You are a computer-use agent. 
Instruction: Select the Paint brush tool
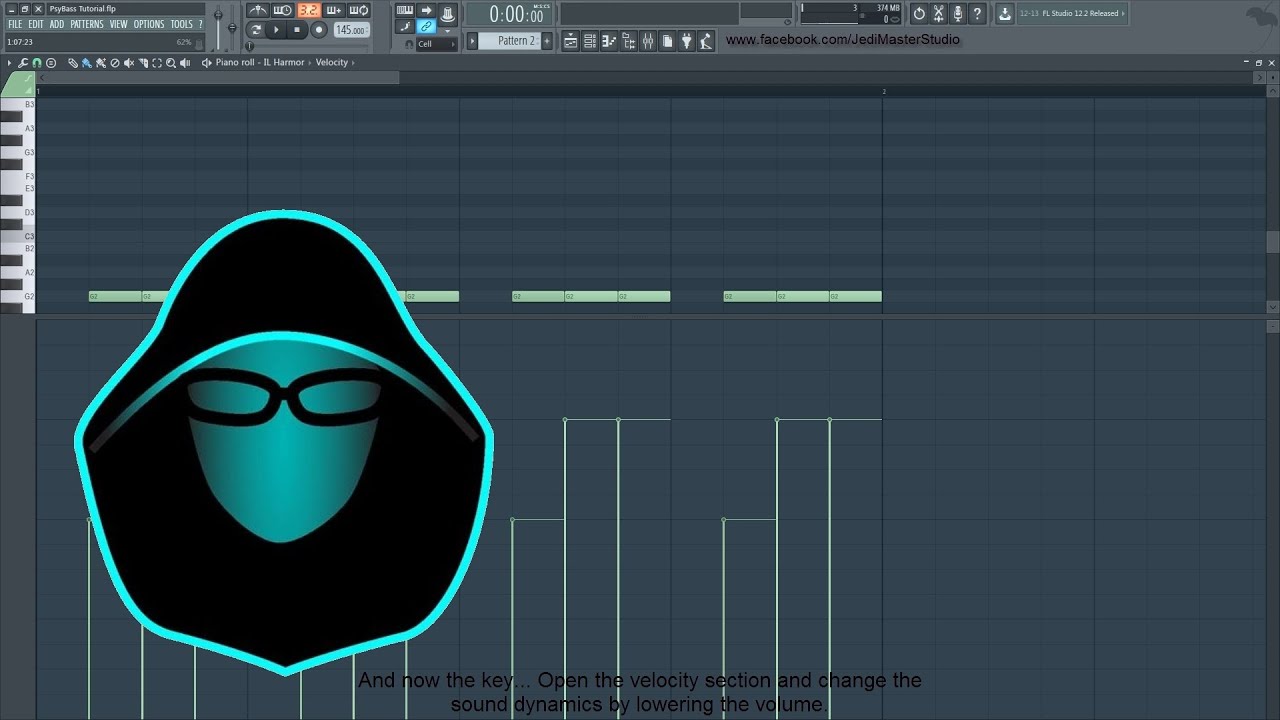[87, 63]
